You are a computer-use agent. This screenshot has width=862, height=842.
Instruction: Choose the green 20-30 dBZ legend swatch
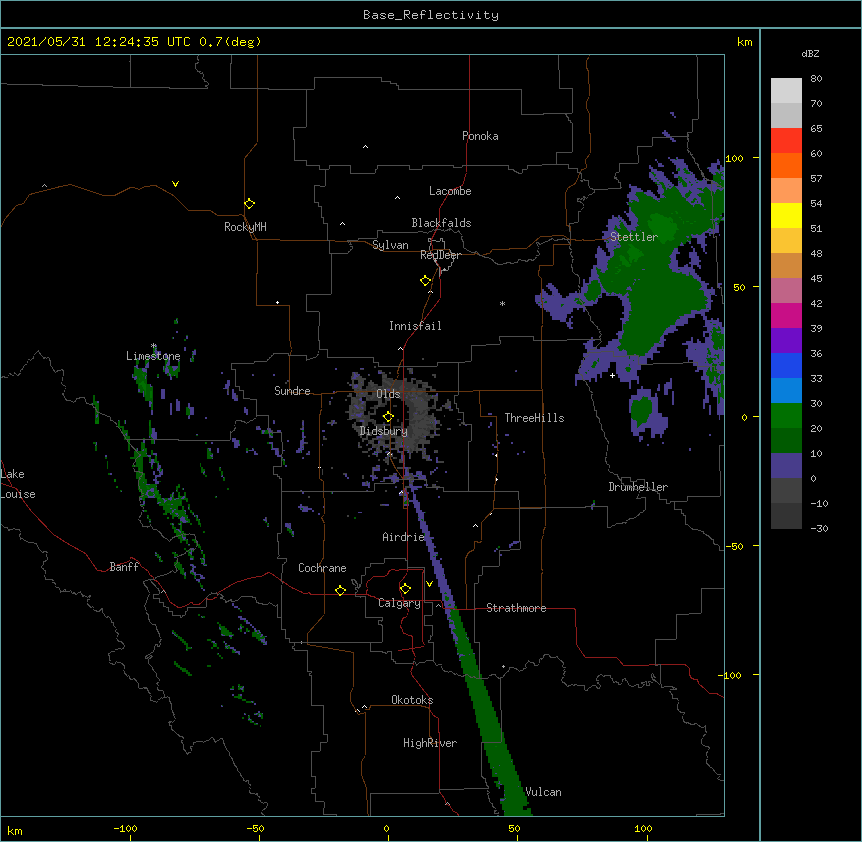pyautogui.click(x=786, y=416)
